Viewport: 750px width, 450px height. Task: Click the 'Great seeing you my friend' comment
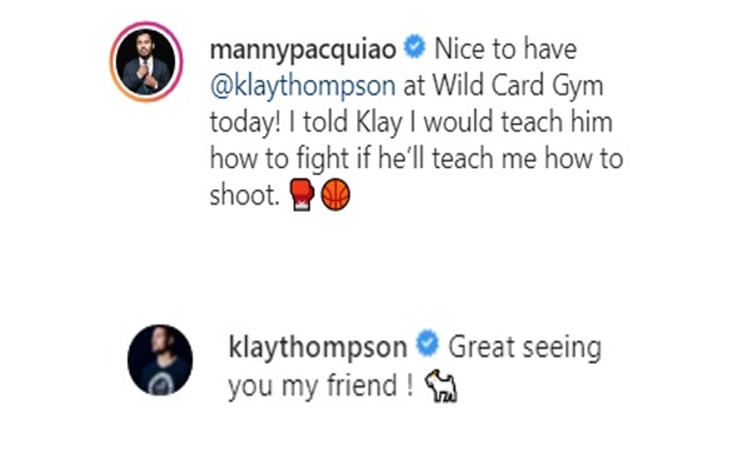tap(415, 366)
